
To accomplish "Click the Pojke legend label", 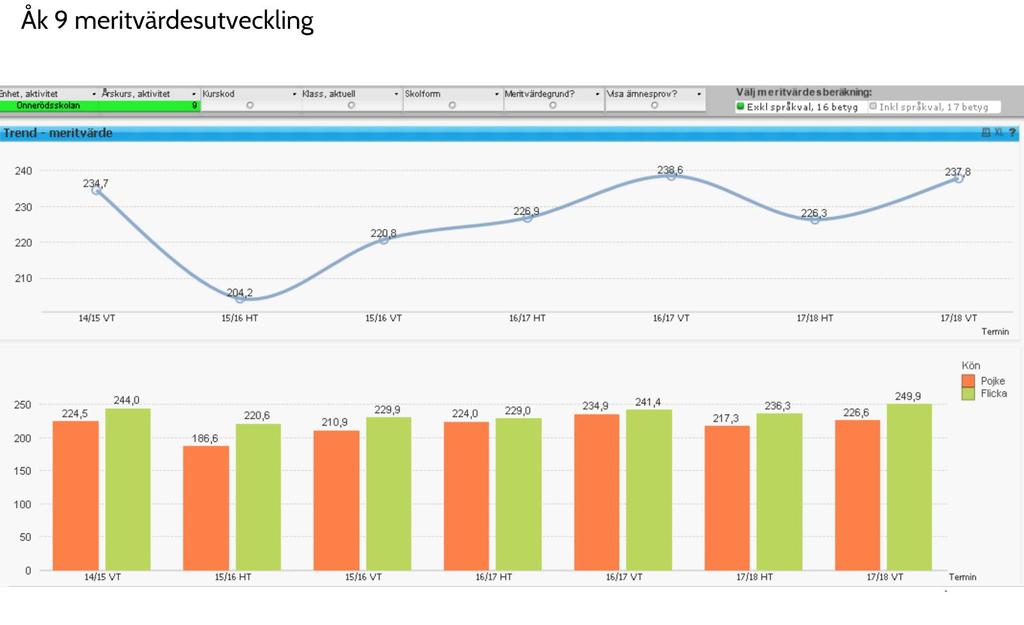I will [993, 381].
